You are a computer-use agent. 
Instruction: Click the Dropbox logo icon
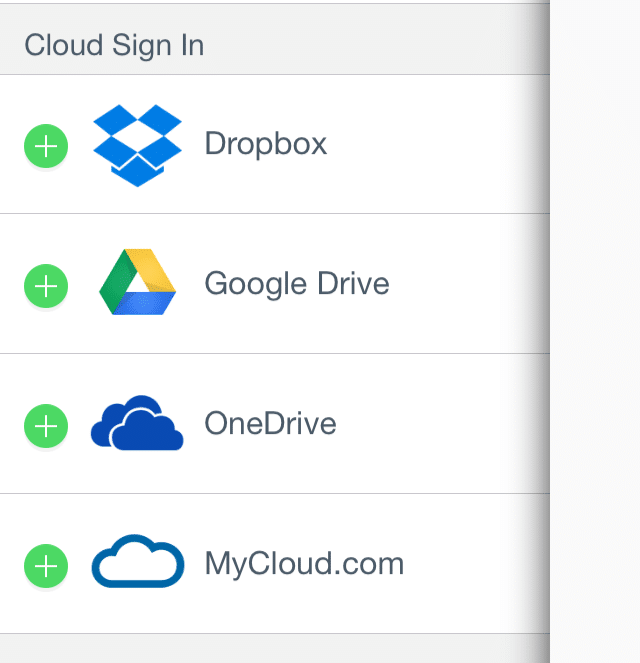tap(137, 145)
